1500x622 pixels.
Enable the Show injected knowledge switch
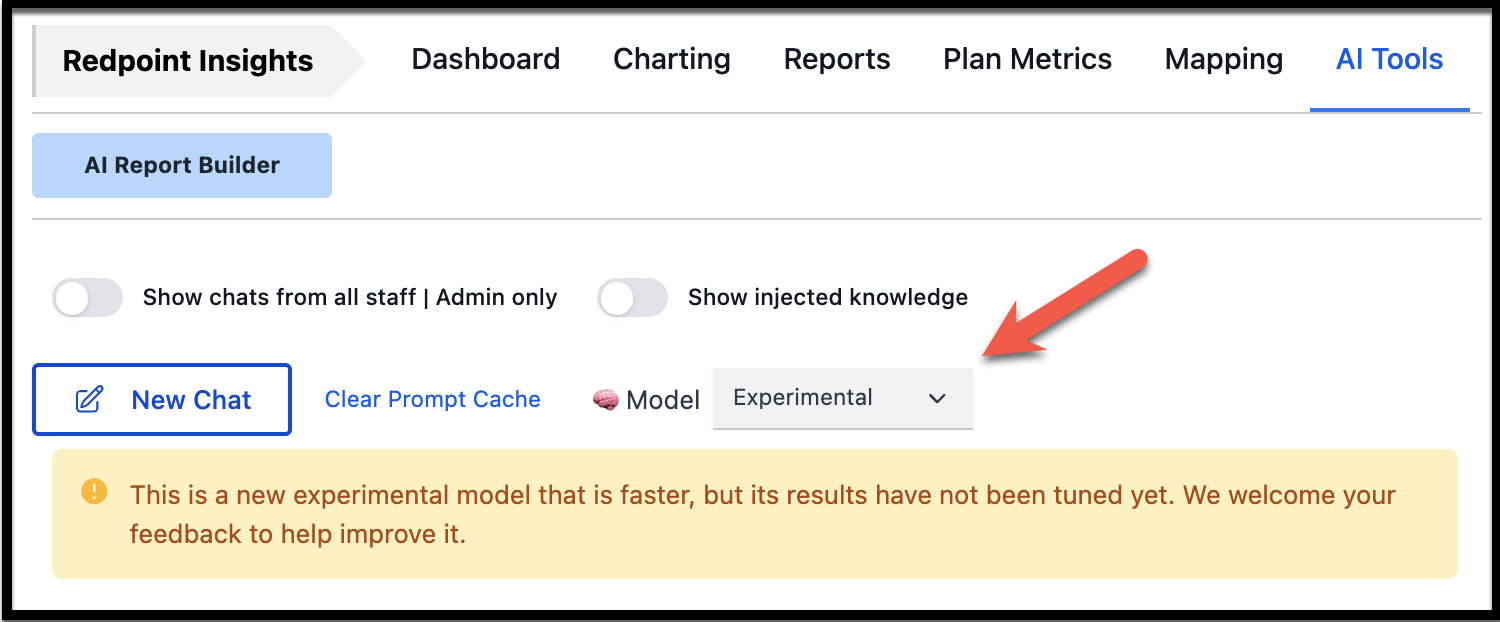(632, 298)
